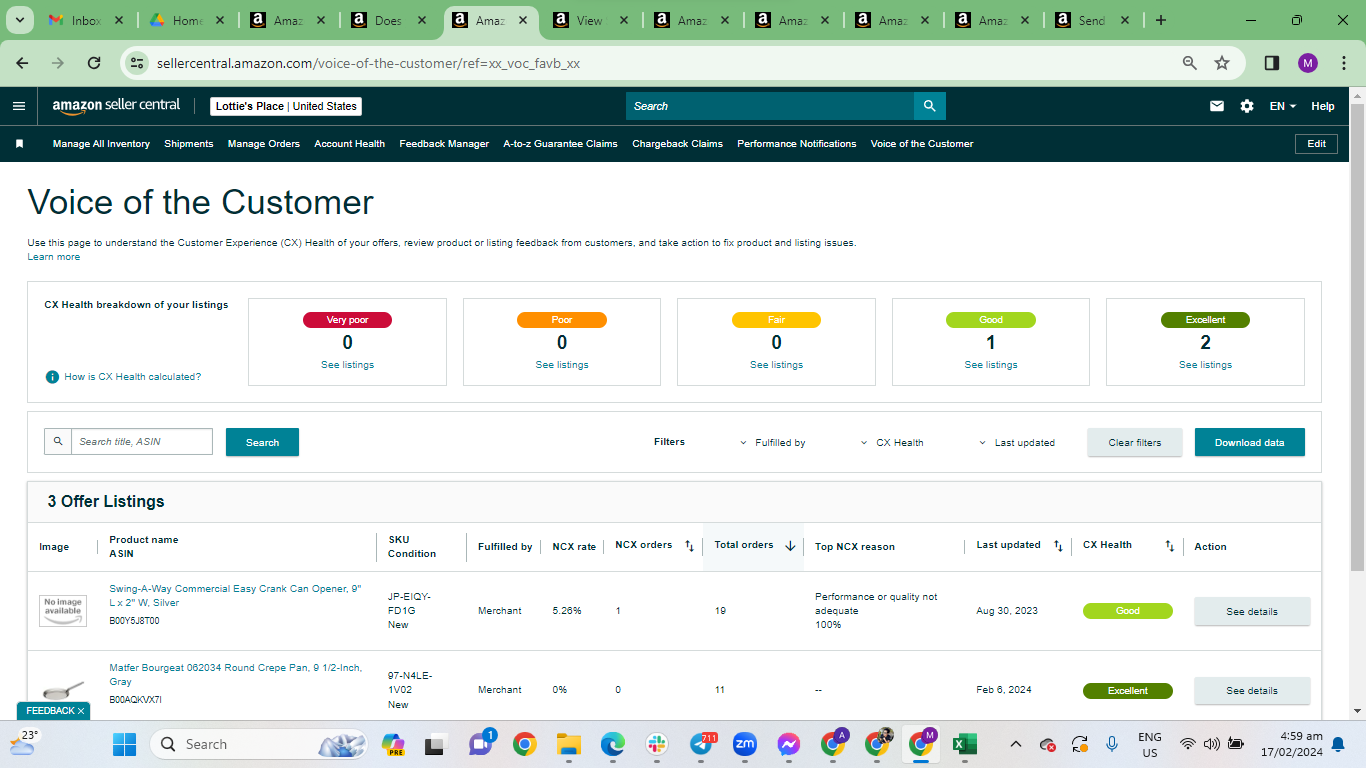Screen dimensions: 1366x768
Task: Open Excel from the taskbar
Action: 964,744
